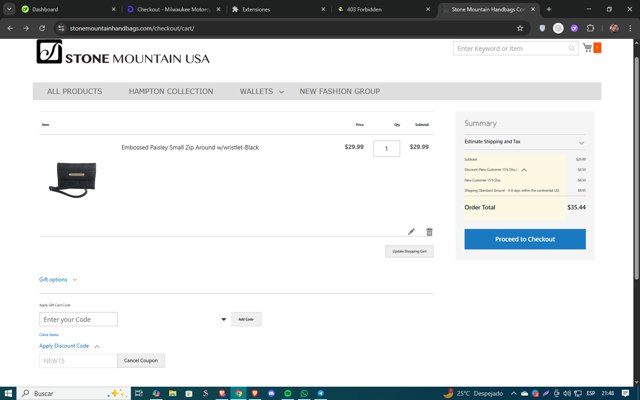Bookmark this page with the star icon

[520, 28]
